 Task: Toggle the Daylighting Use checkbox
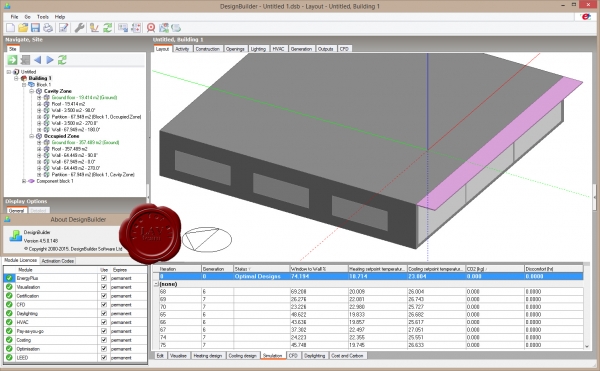tap(104, 313)
